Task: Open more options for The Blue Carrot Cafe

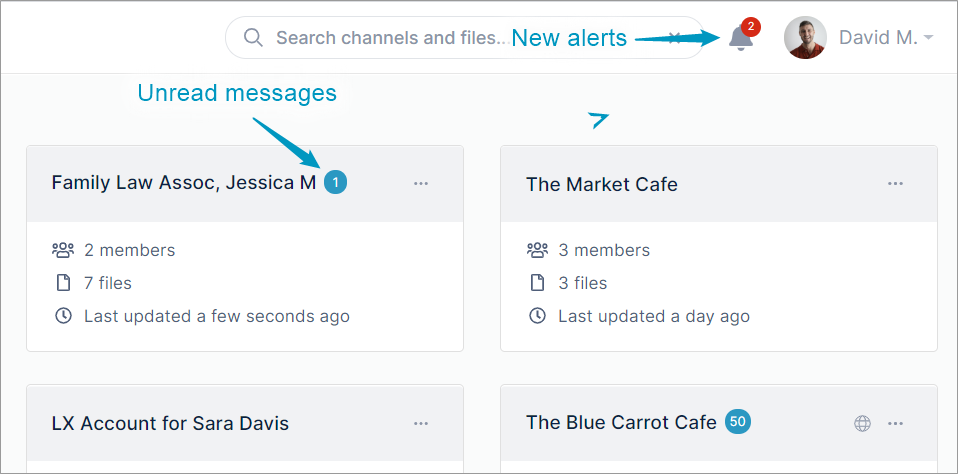Action: pos(895,423)
